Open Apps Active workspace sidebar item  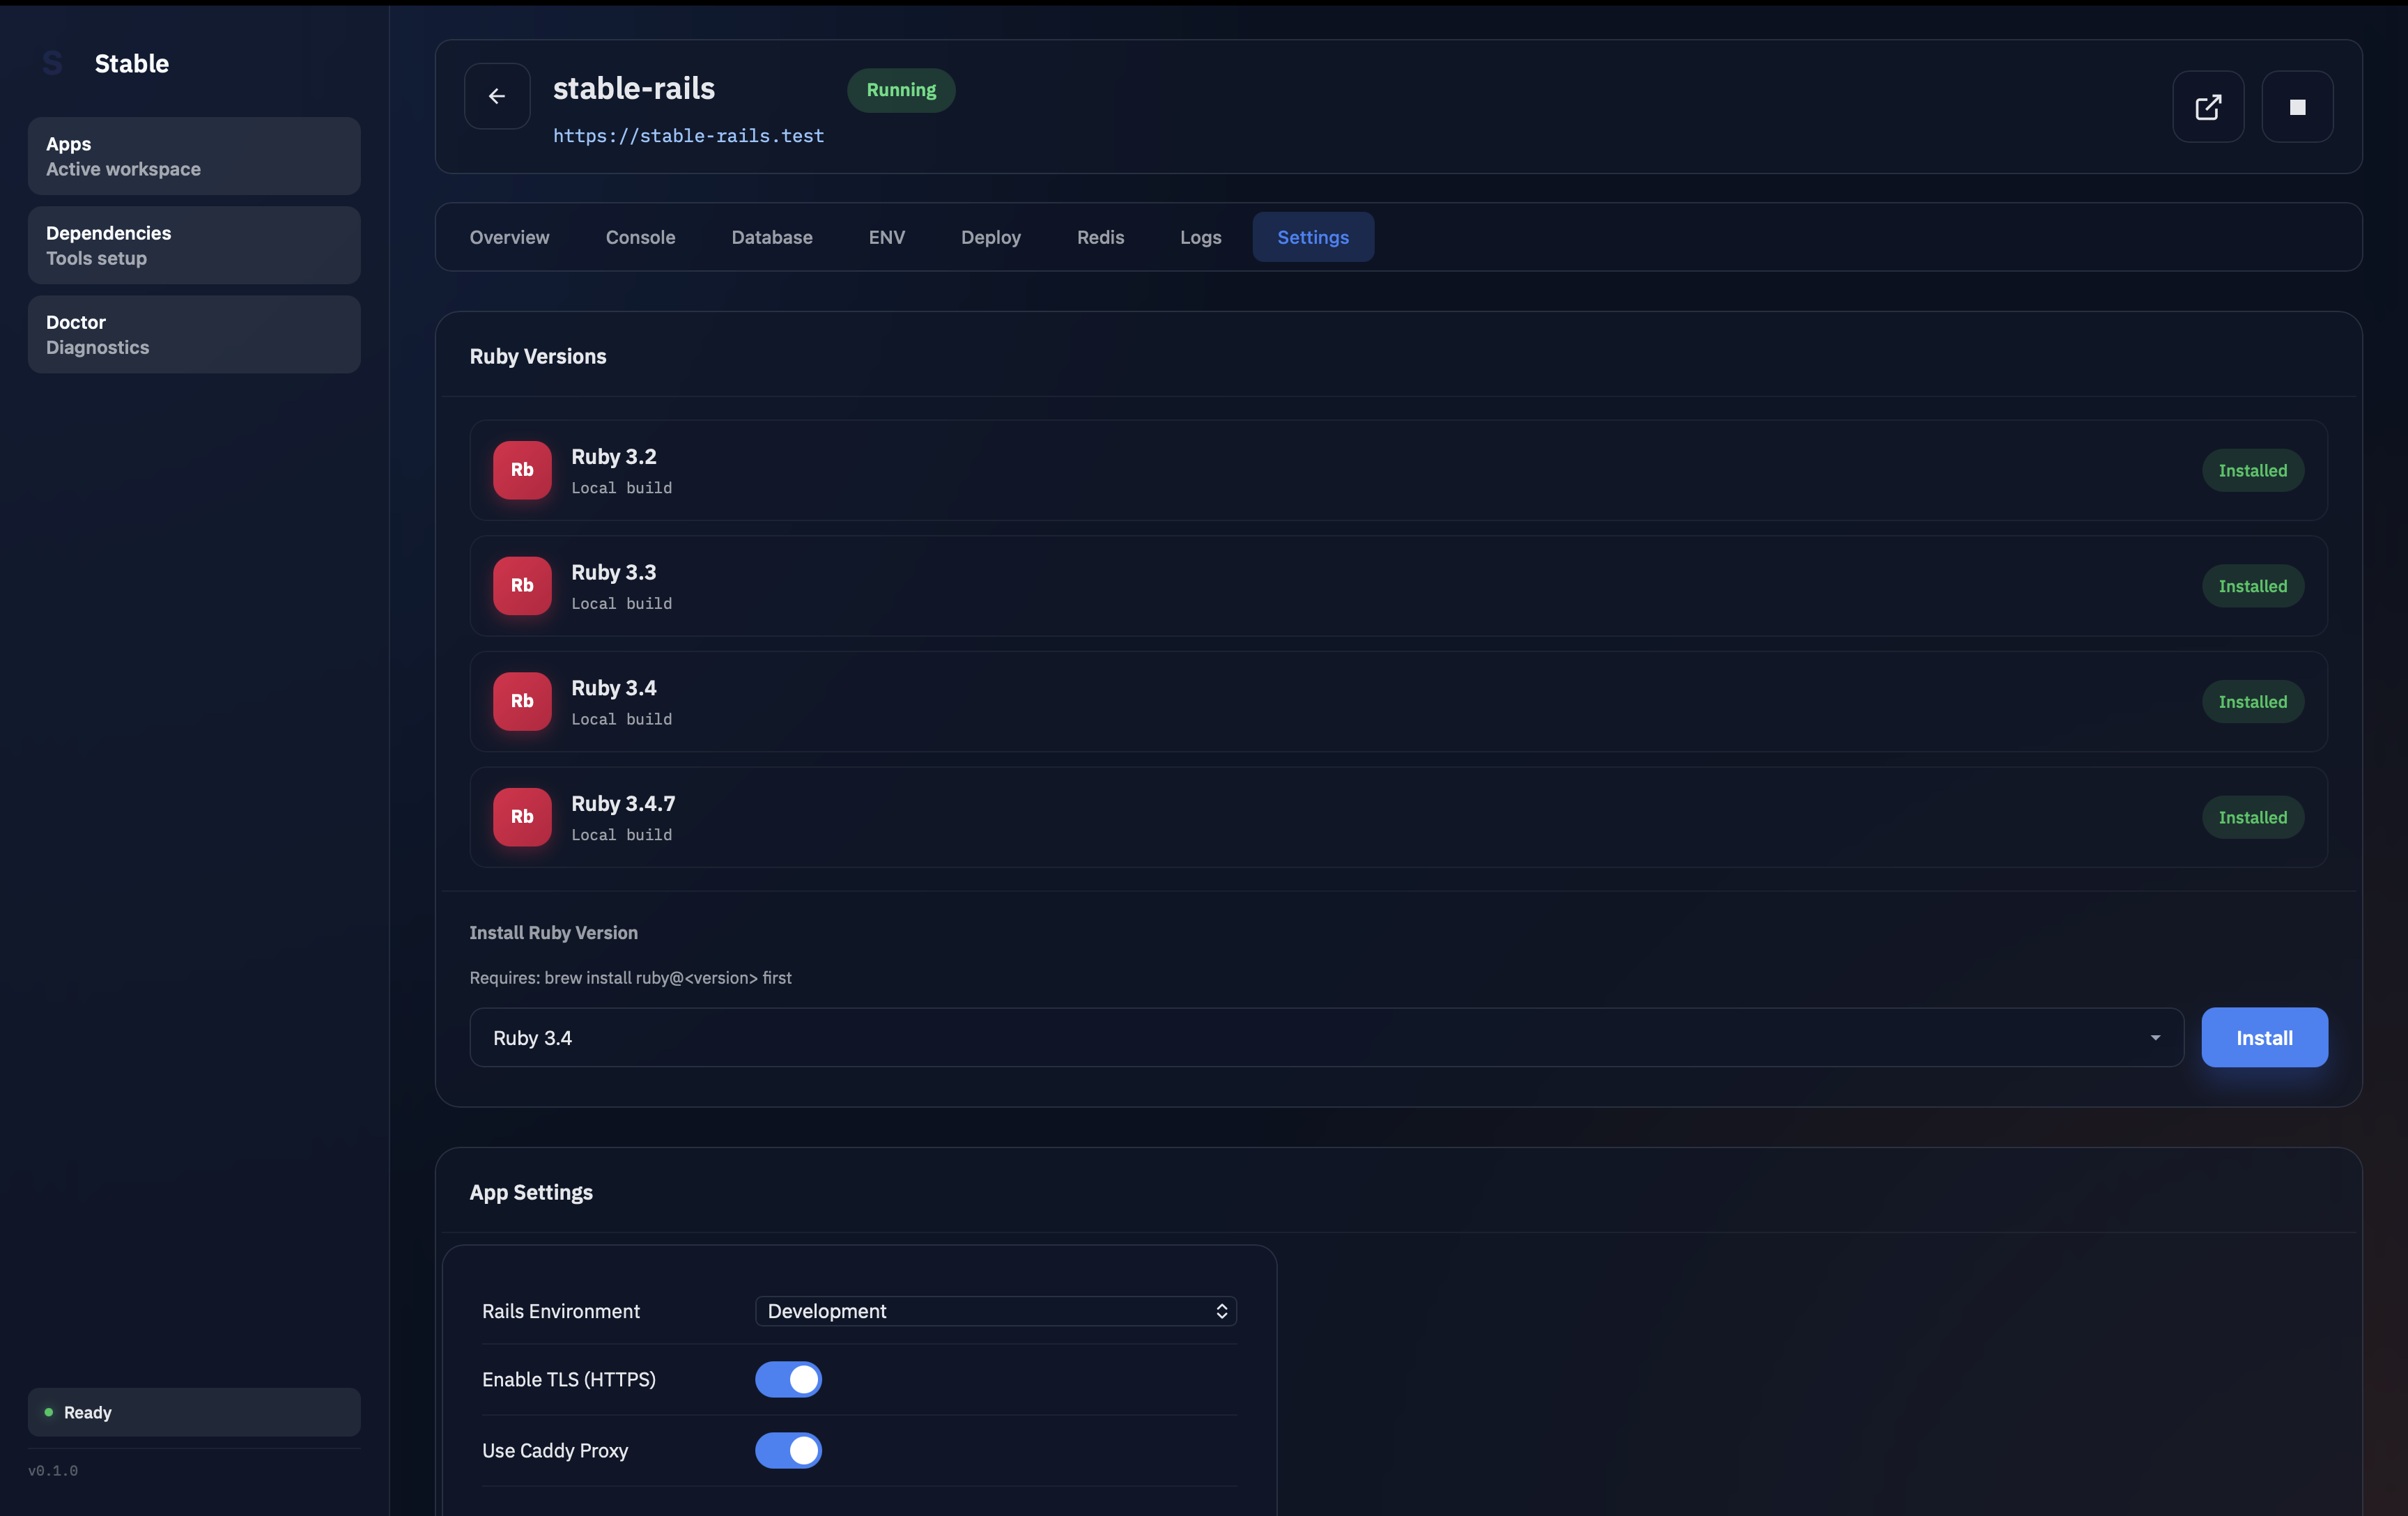tap(194, 156)
